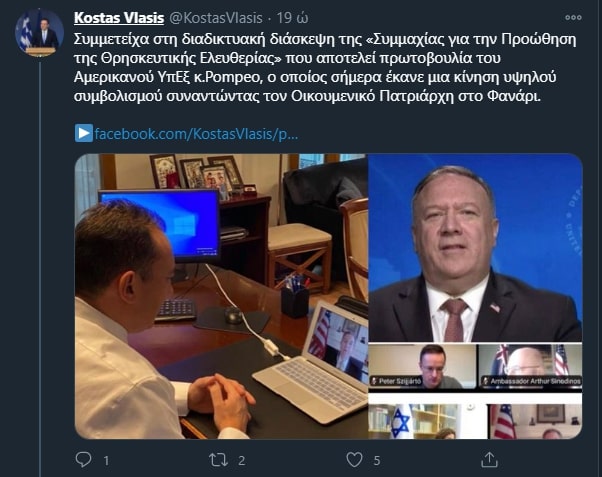Viewport: 602px width, 477px height.
Task: Click the reply speech bubble icon
Action: click(83, 459)
